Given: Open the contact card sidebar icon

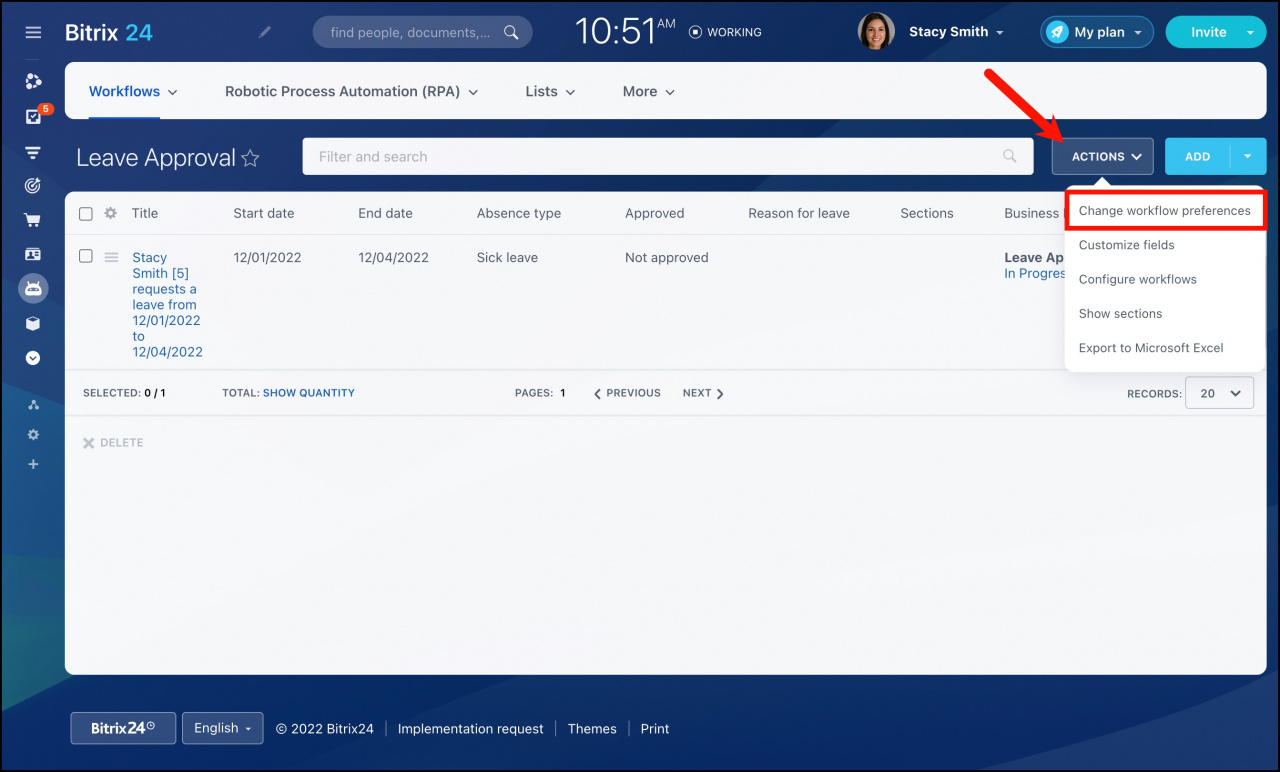Looking at the screenshot, I should tap(33, 255).
